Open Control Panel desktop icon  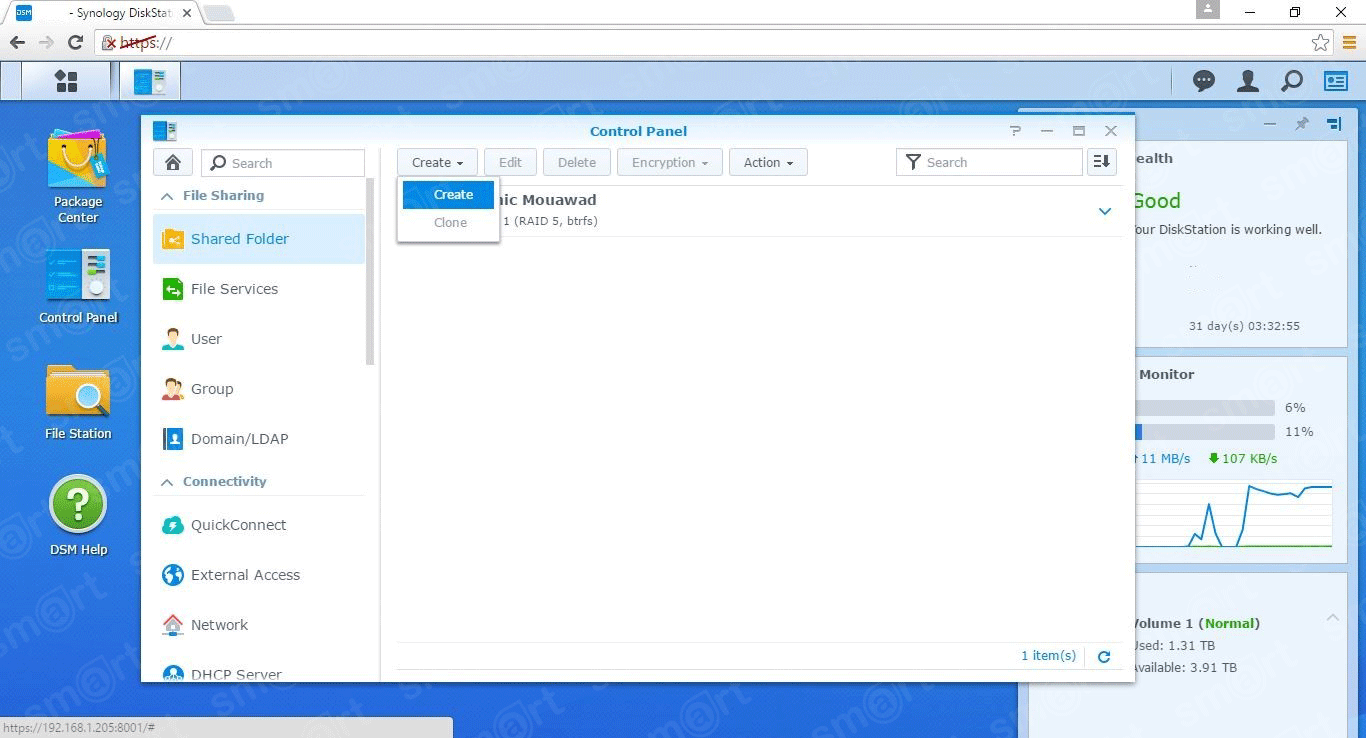click(x=78, y=287)
